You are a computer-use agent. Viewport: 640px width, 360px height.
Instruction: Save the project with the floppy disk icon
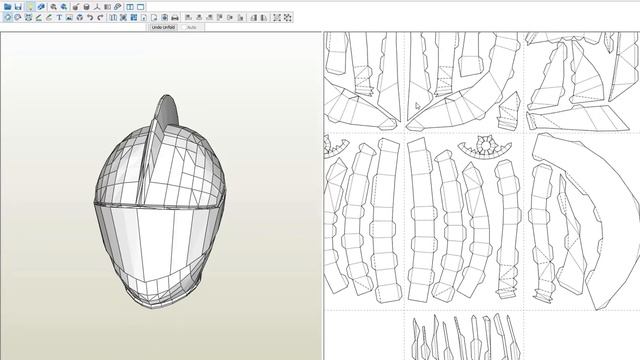pyautogui.click(x=18, y=7)
